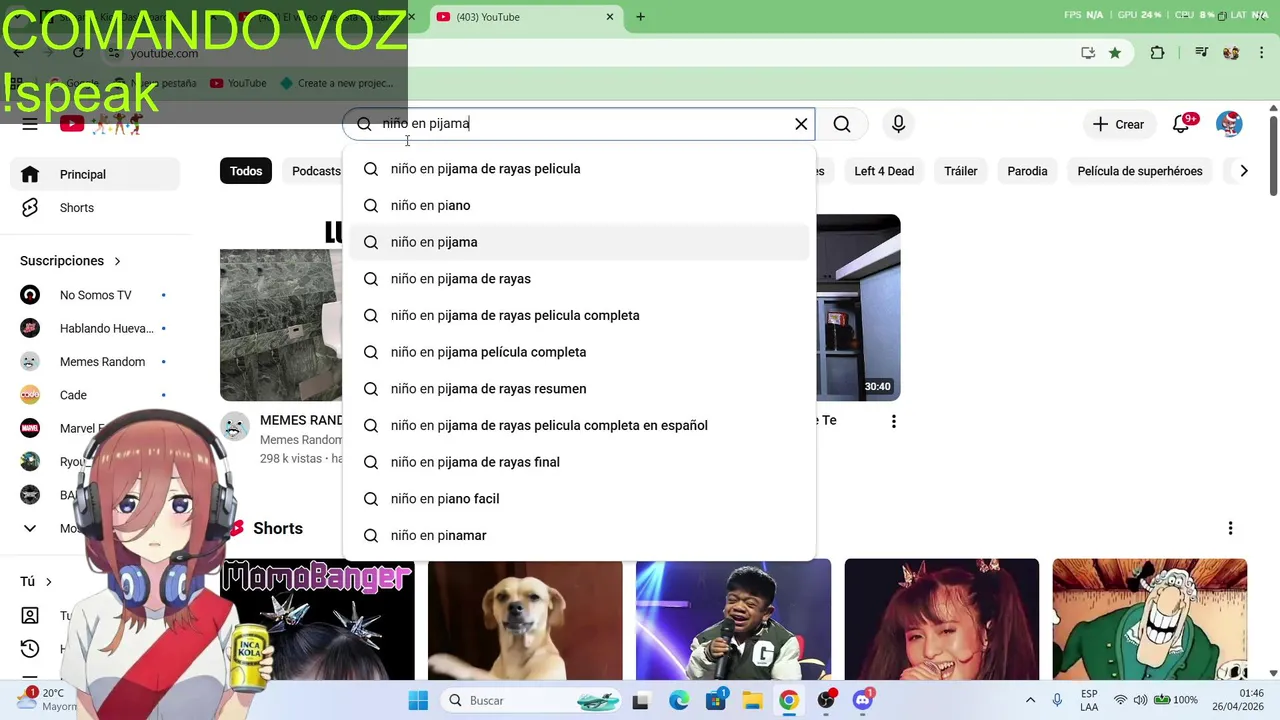1280x720 pixels.
Task: Open the YouTube bookmark in bookmarks bar
Action: tap(238, 83)
